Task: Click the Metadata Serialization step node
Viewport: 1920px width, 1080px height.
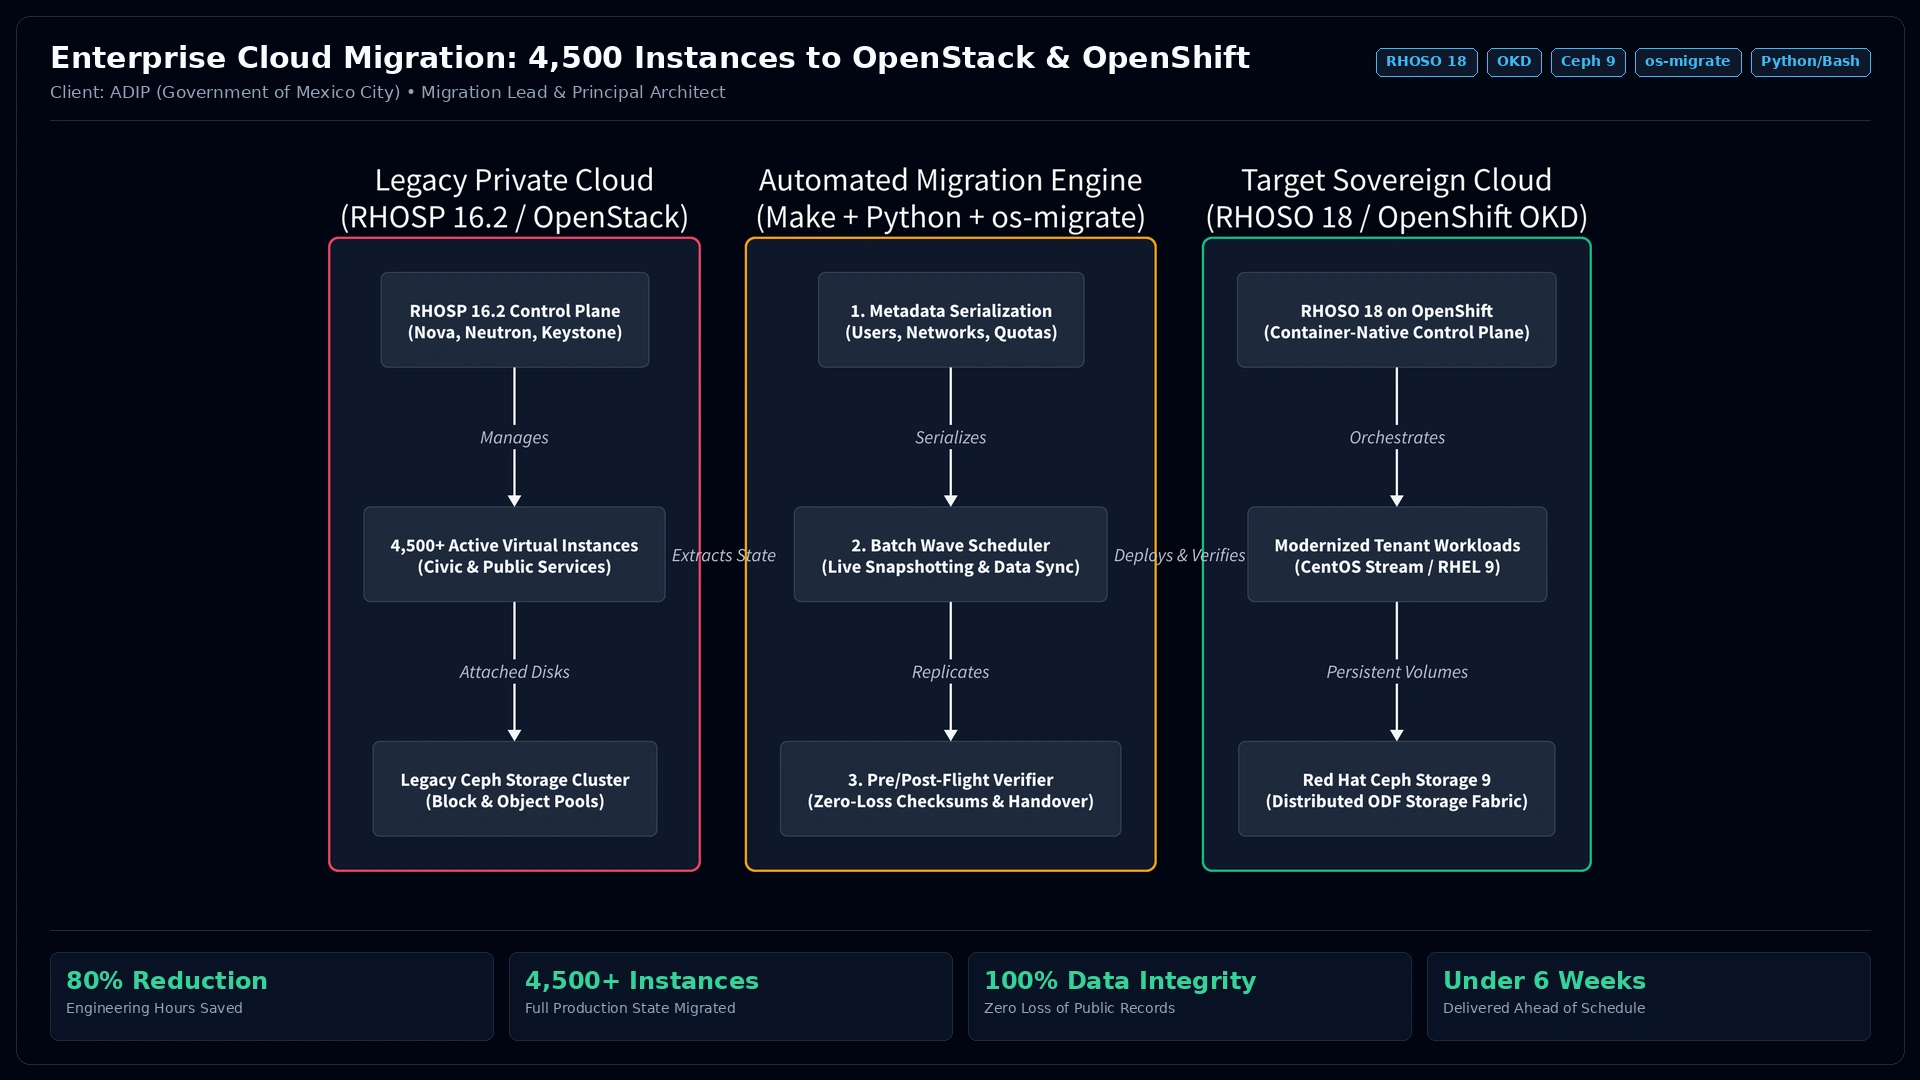Action: pyautogui.click(x=950, y=320)
